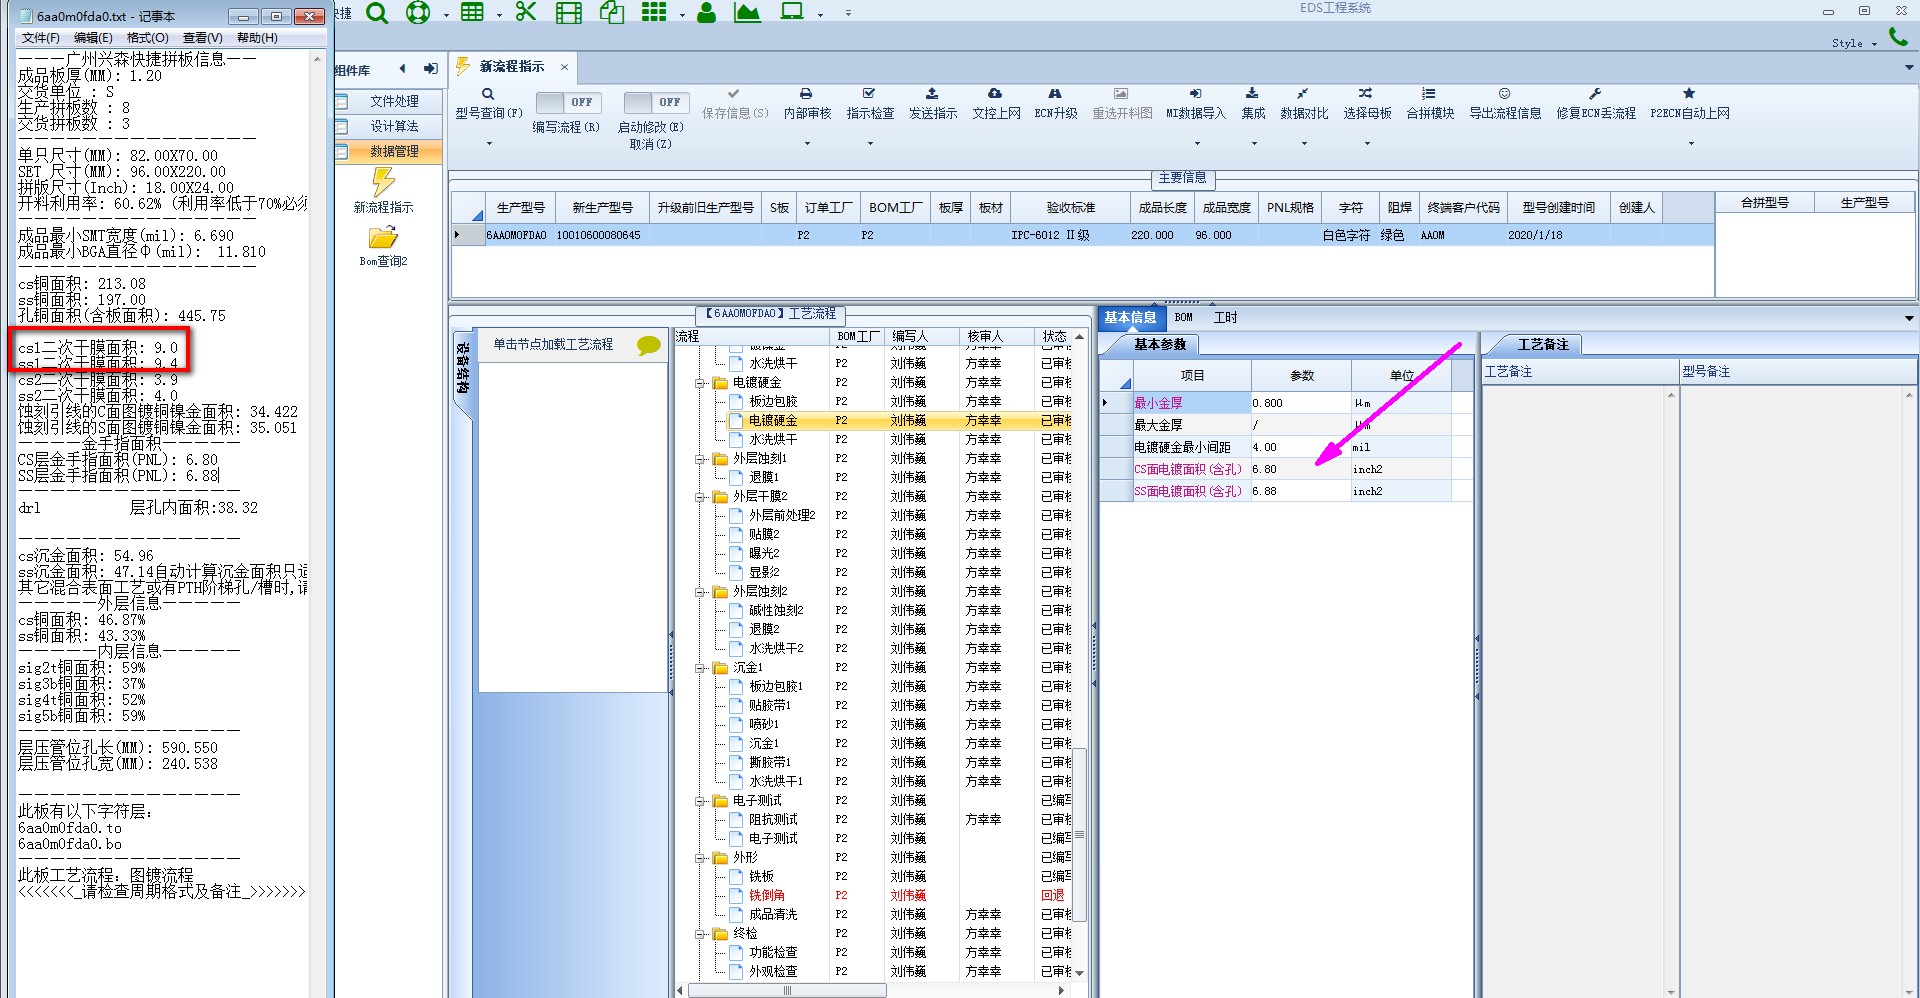Collapse 组件库 panel with left arrow

click(403, 69)
